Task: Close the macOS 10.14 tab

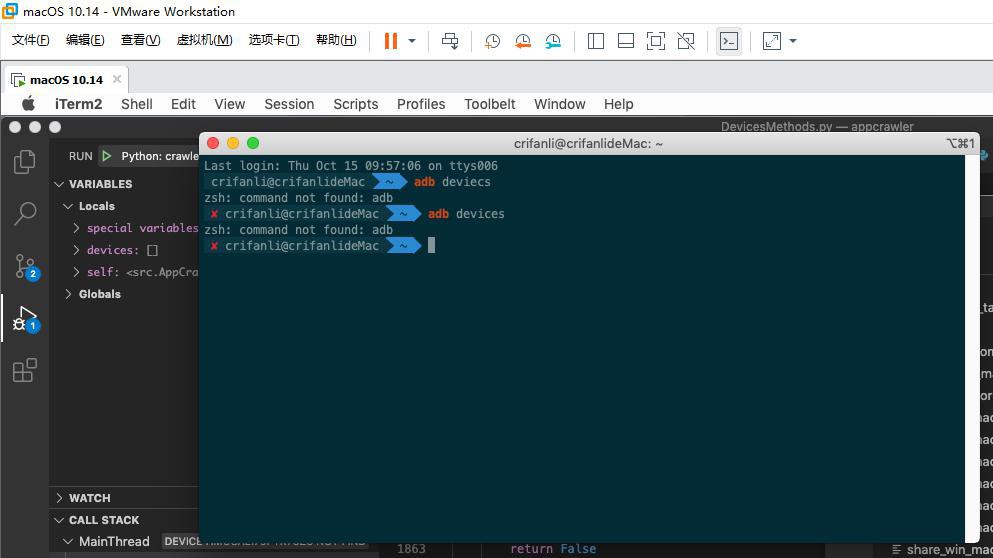Action: (117, 79)
